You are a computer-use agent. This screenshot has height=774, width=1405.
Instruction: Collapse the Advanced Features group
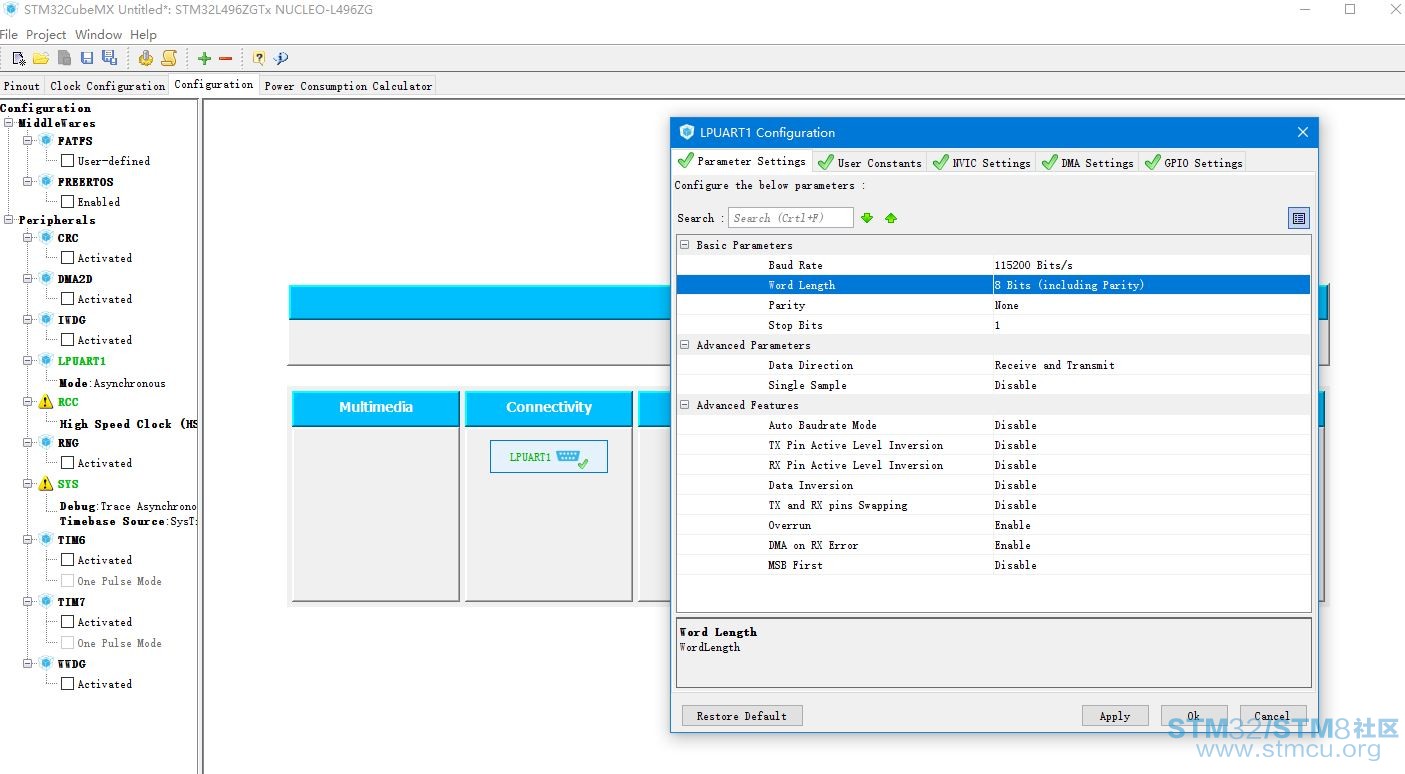685,405
